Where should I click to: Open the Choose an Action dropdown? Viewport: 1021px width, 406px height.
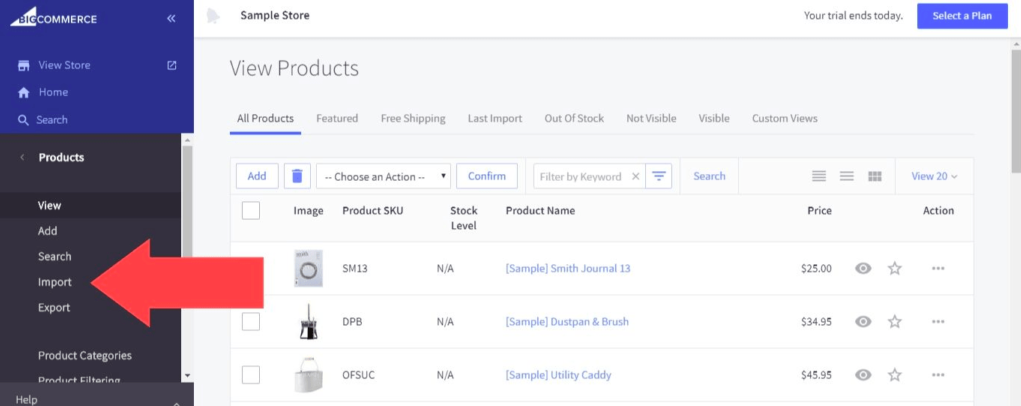coord(384,176)
